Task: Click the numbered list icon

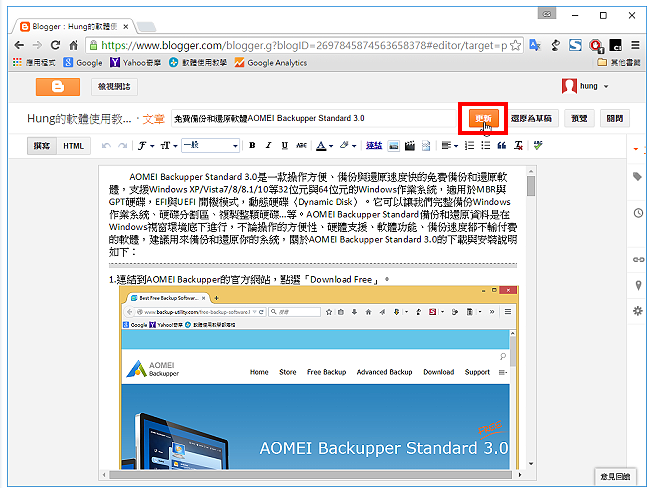Action: [469, 146]
